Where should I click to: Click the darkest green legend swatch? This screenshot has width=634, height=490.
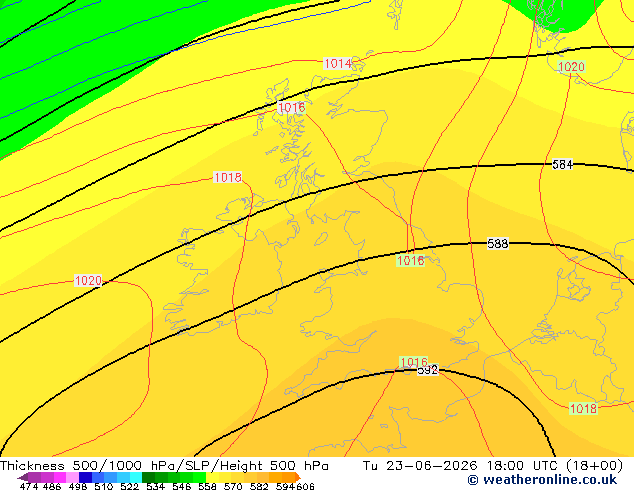pos(148,477)
